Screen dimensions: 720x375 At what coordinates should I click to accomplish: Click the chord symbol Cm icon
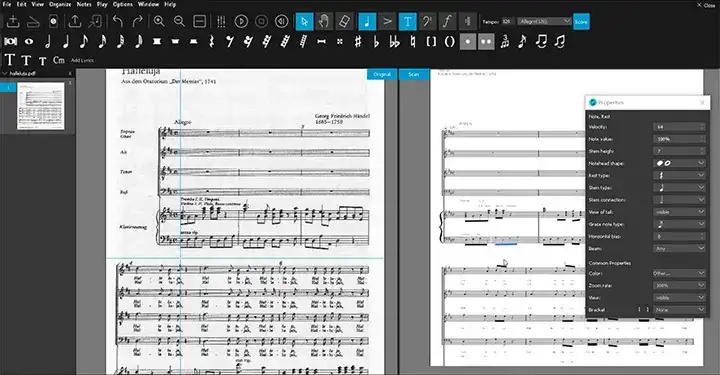[59, 60]
